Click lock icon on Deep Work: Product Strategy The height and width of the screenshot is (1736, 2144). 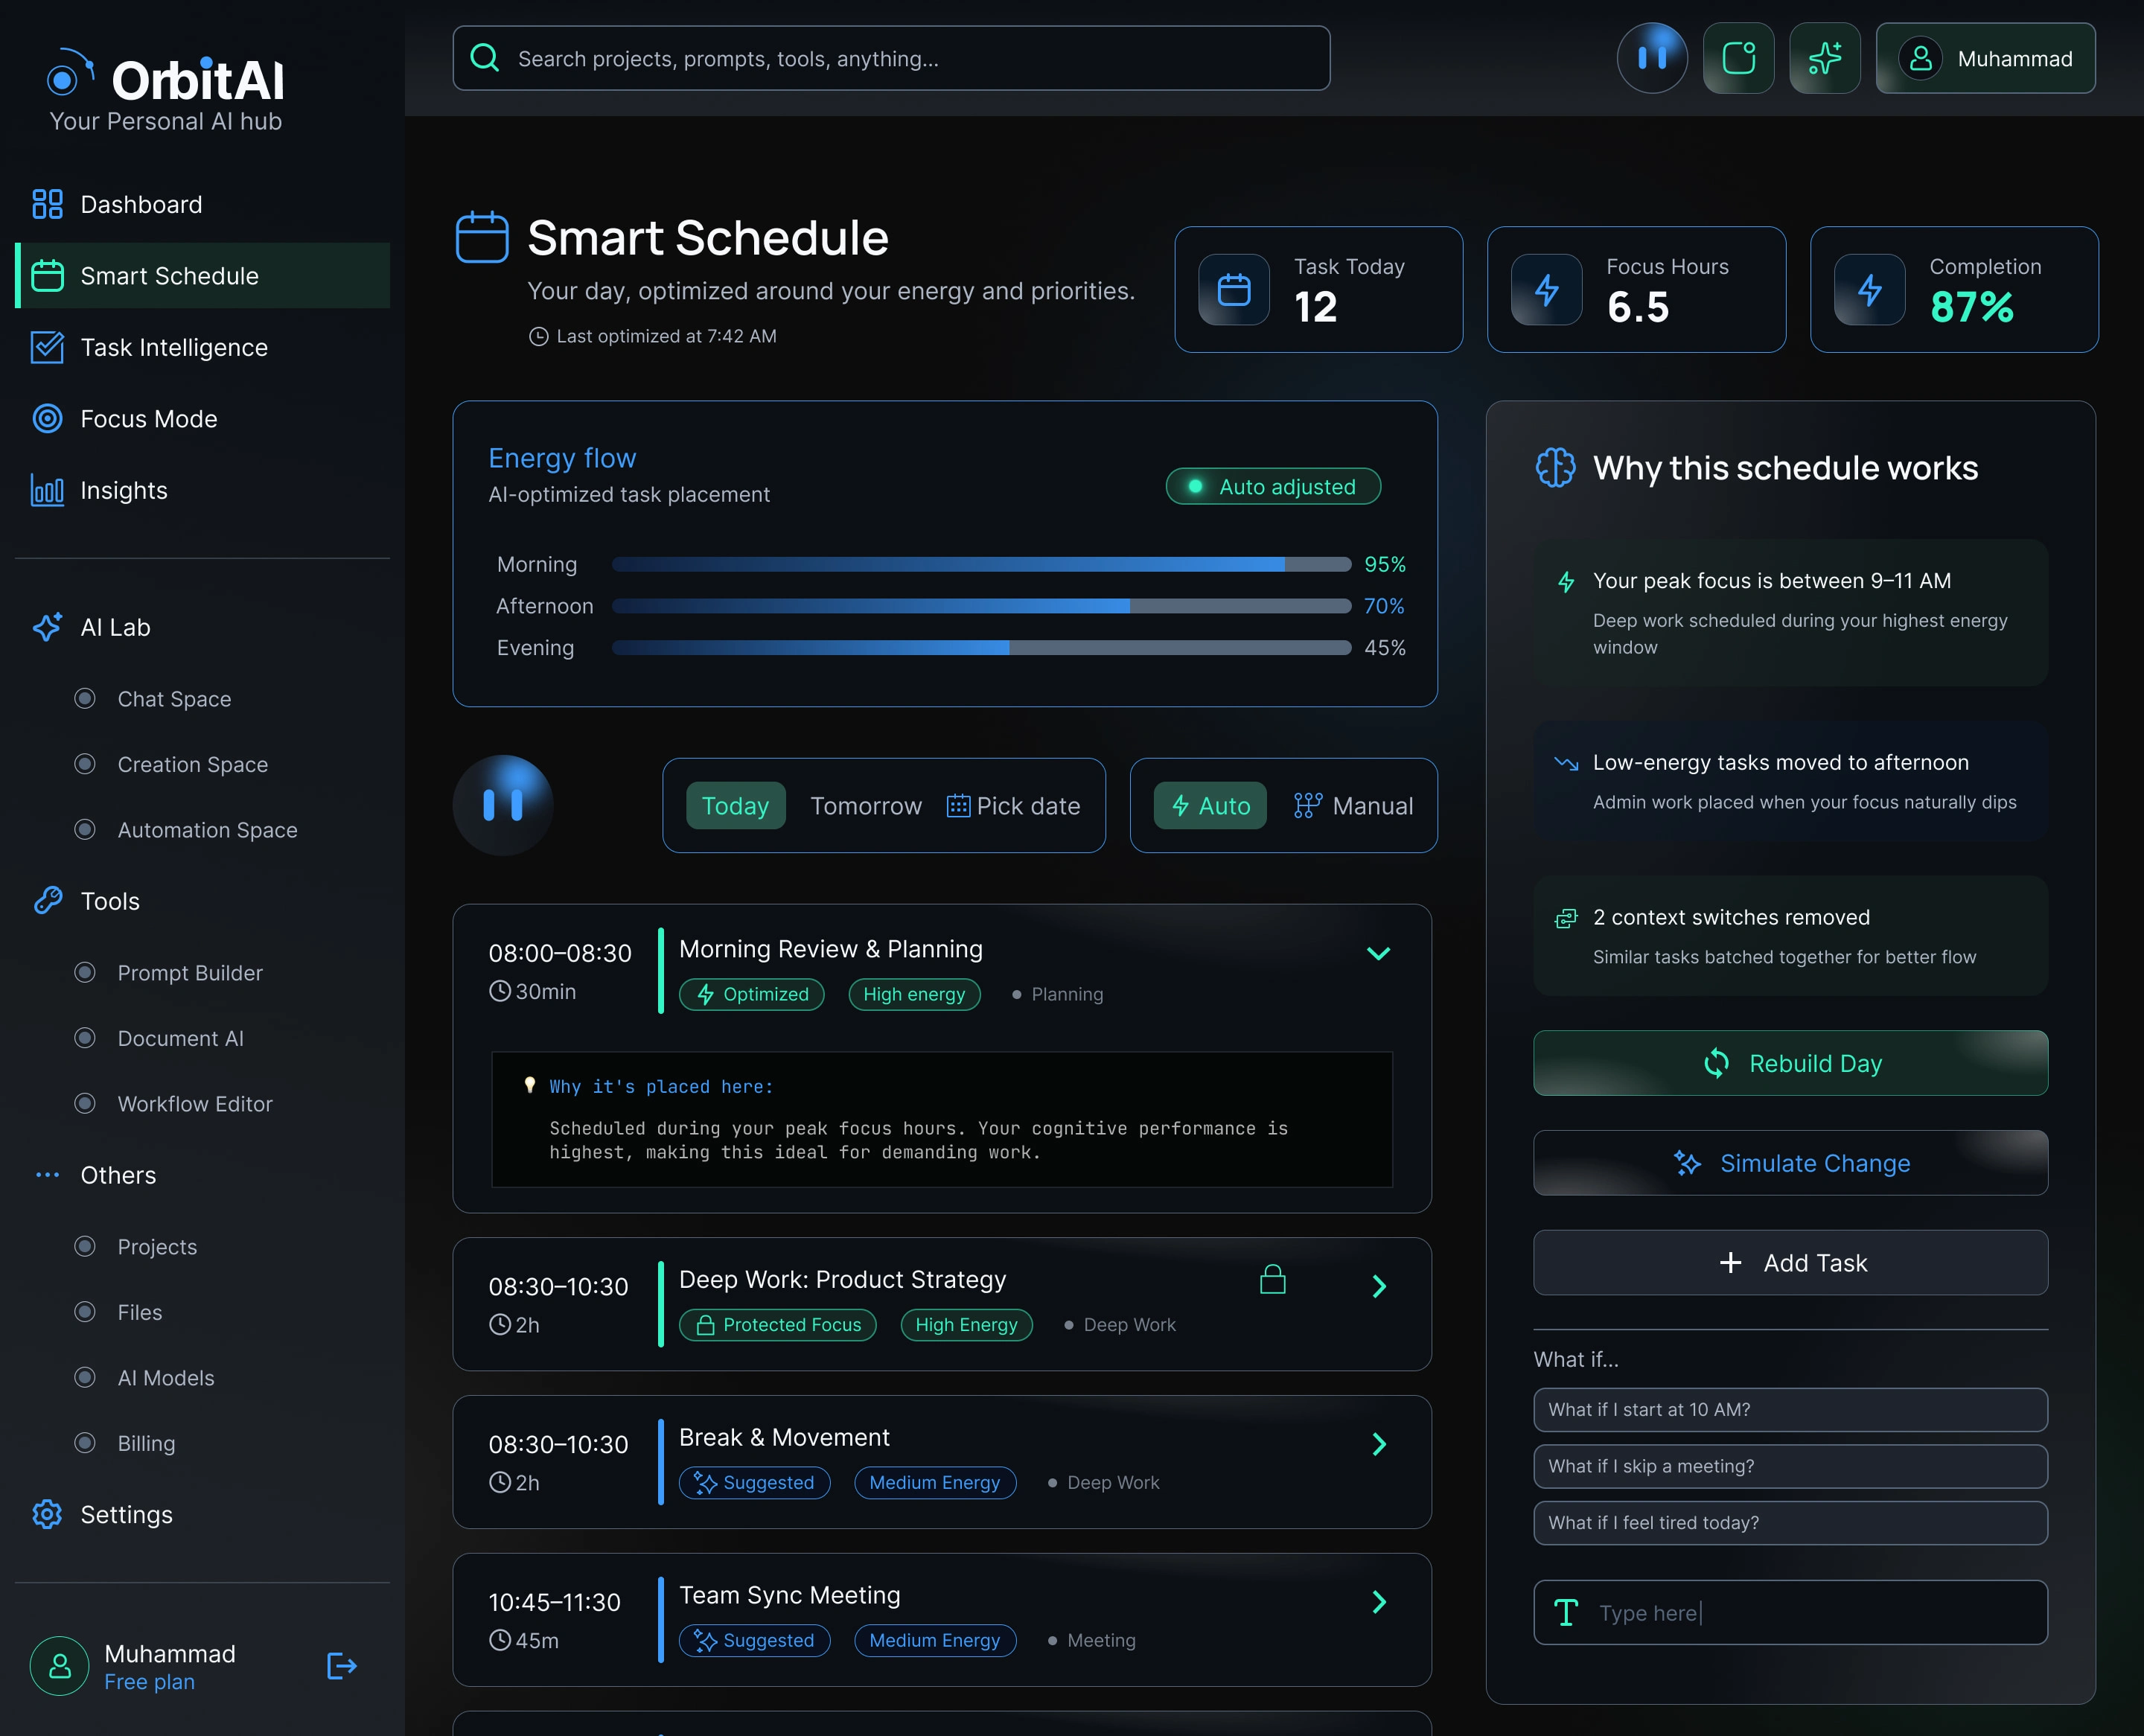(x=1272, y=1280)
